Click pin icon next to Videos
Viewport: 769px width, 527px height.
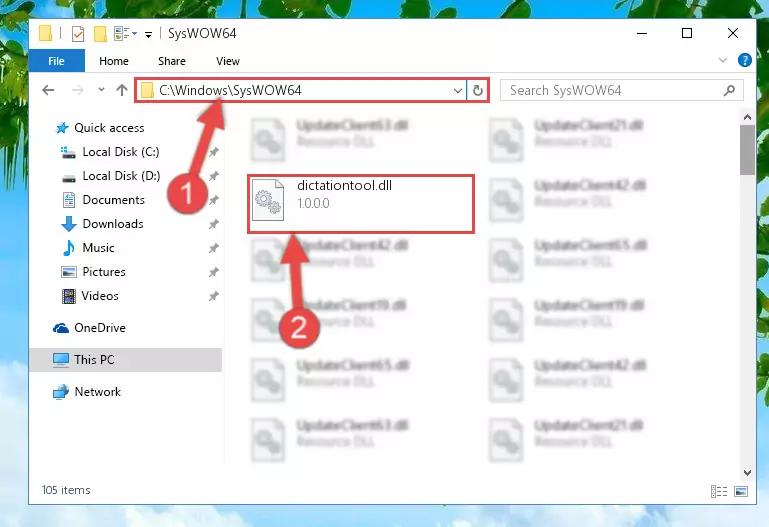coord(213,296)
